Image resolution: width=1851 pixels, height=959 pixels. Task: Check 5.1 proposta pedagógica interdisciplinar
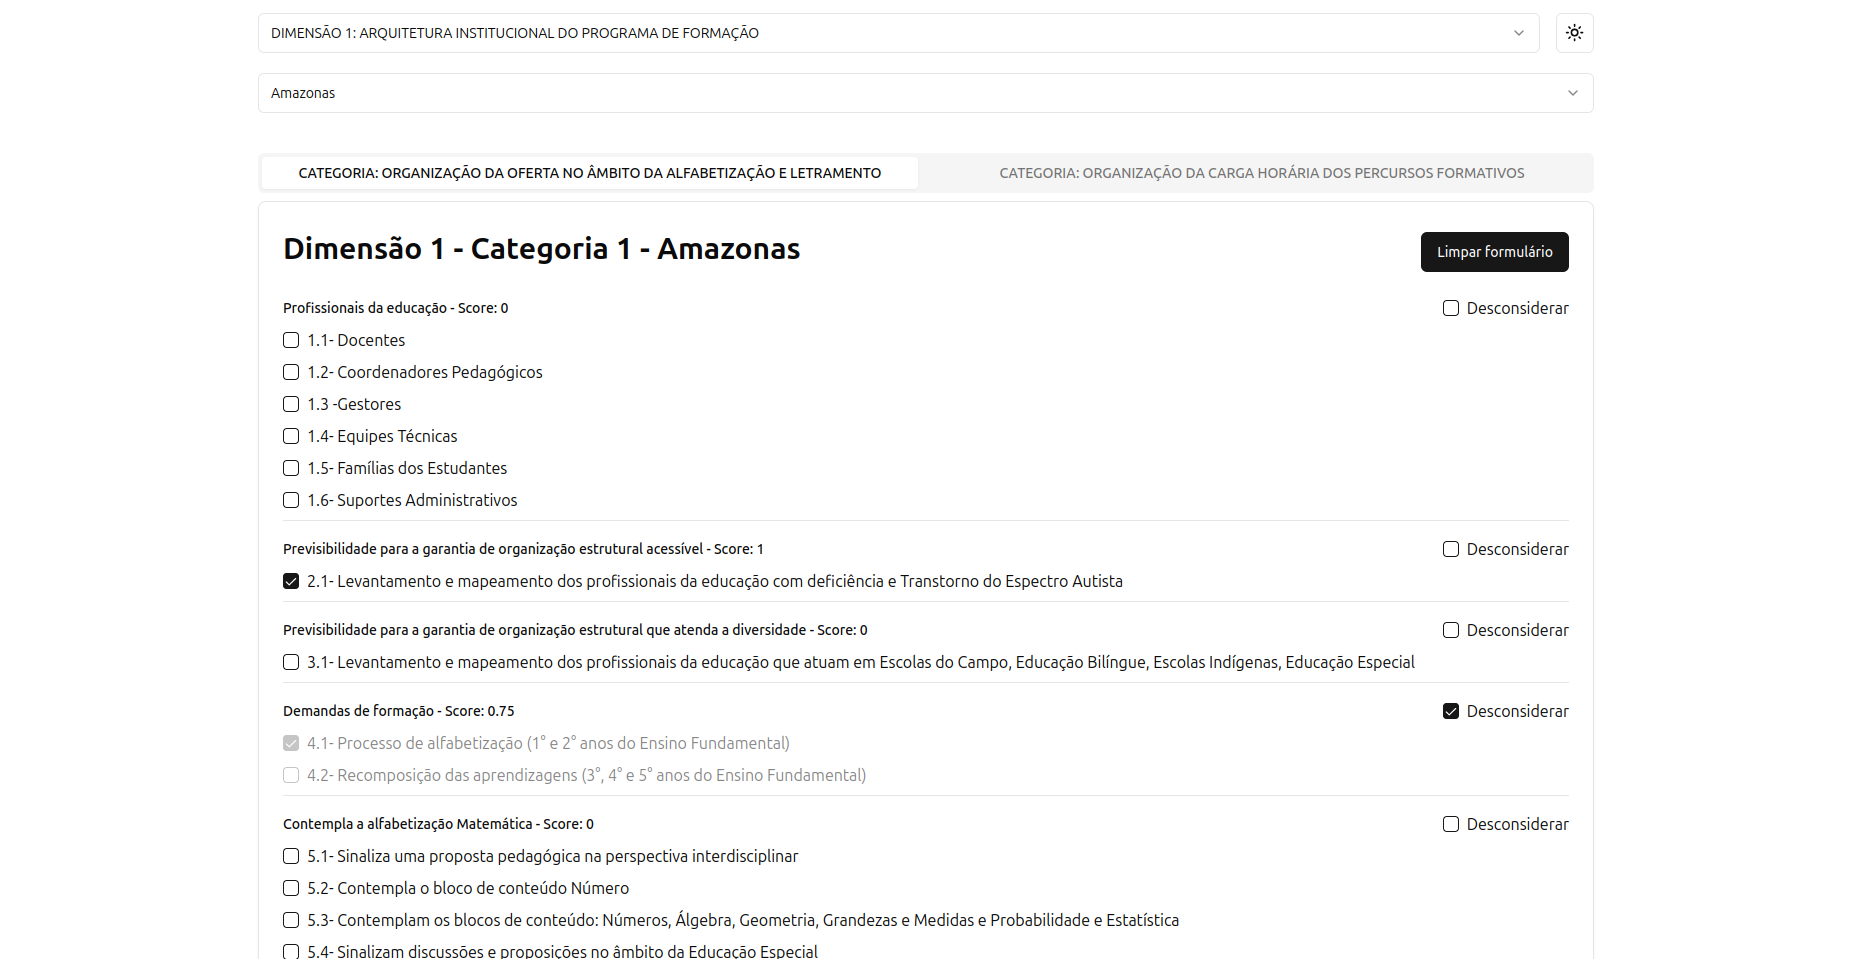pyautogui.click(x=291, y=856)
